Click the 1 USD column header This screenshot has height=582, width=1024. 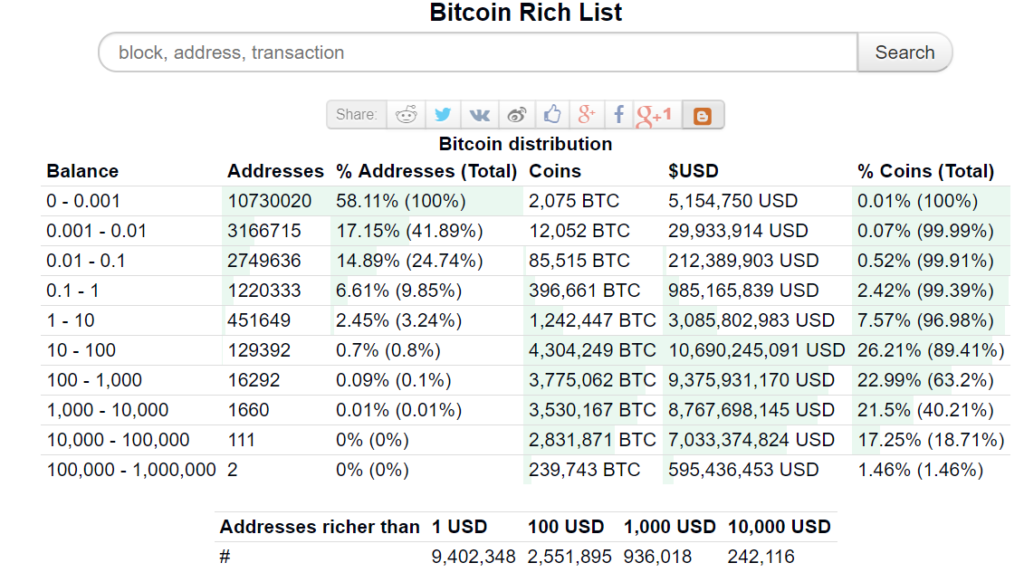pyautogui.click(x=459, y=527)
